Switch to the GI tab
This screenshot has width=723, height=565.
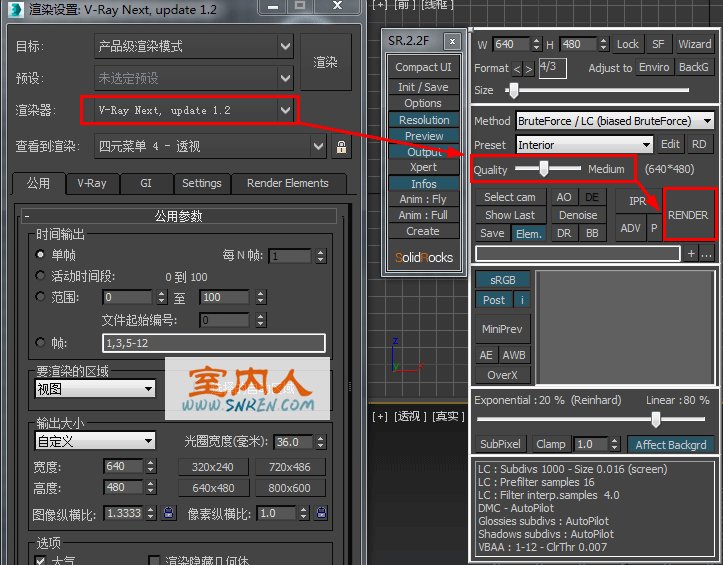coord(146,184)
